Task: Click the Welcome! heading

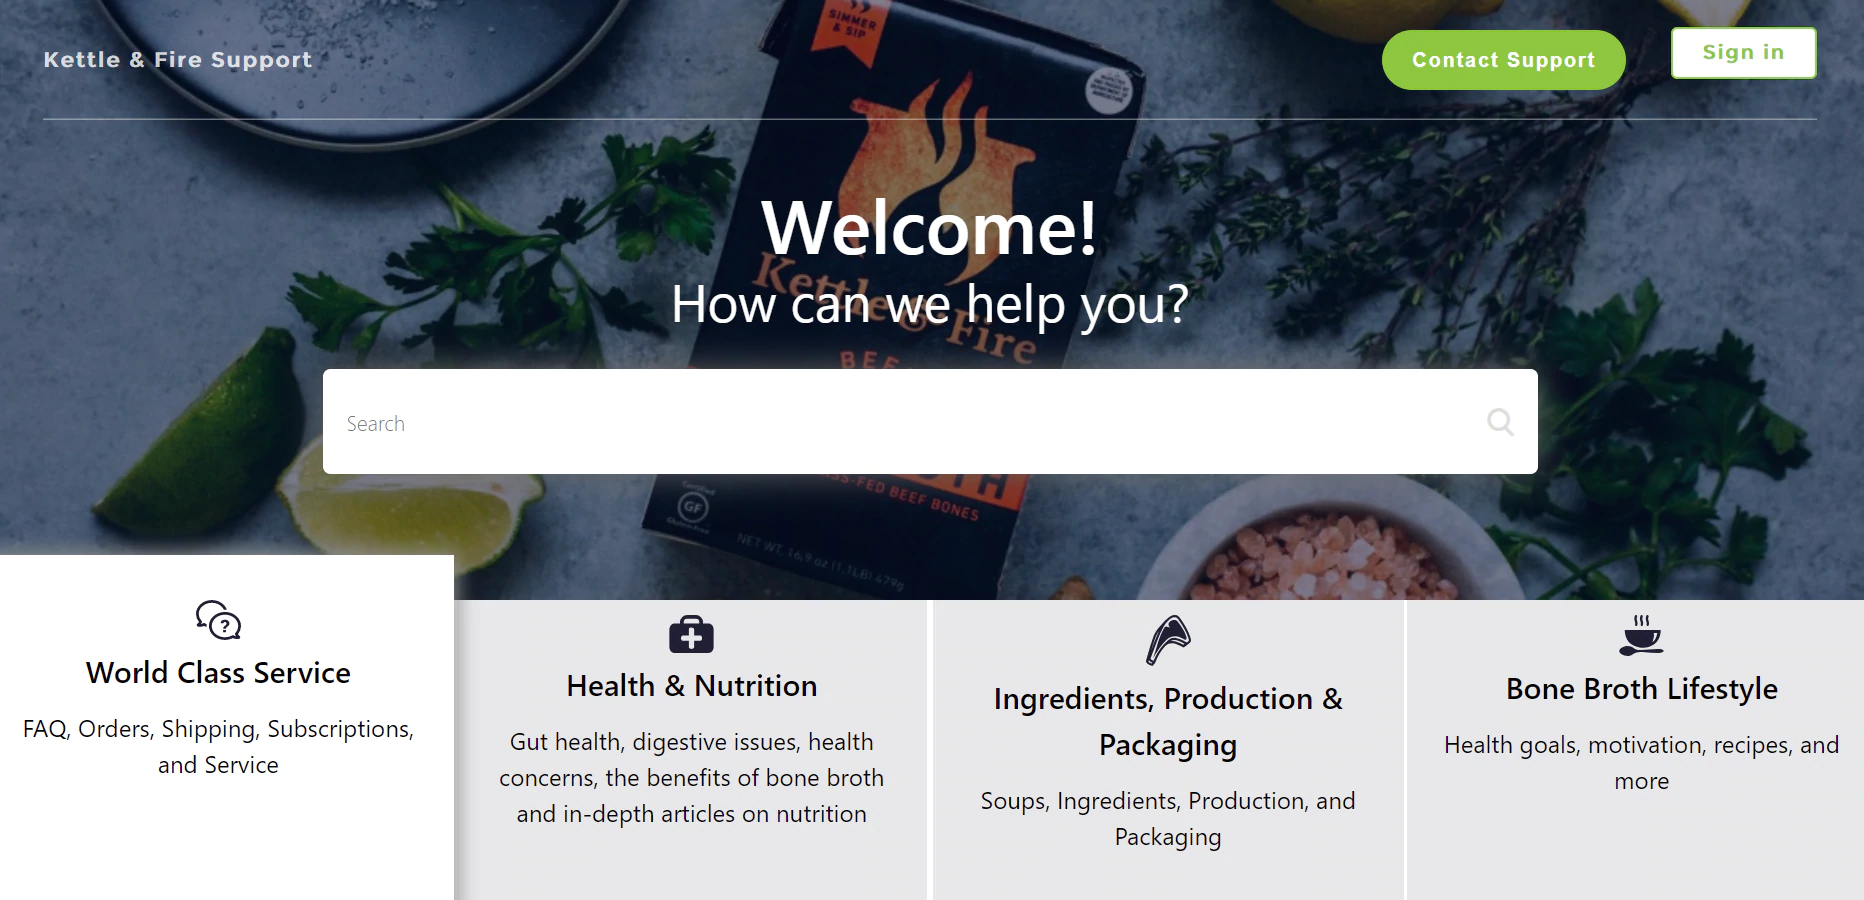Action: [929, 228]
